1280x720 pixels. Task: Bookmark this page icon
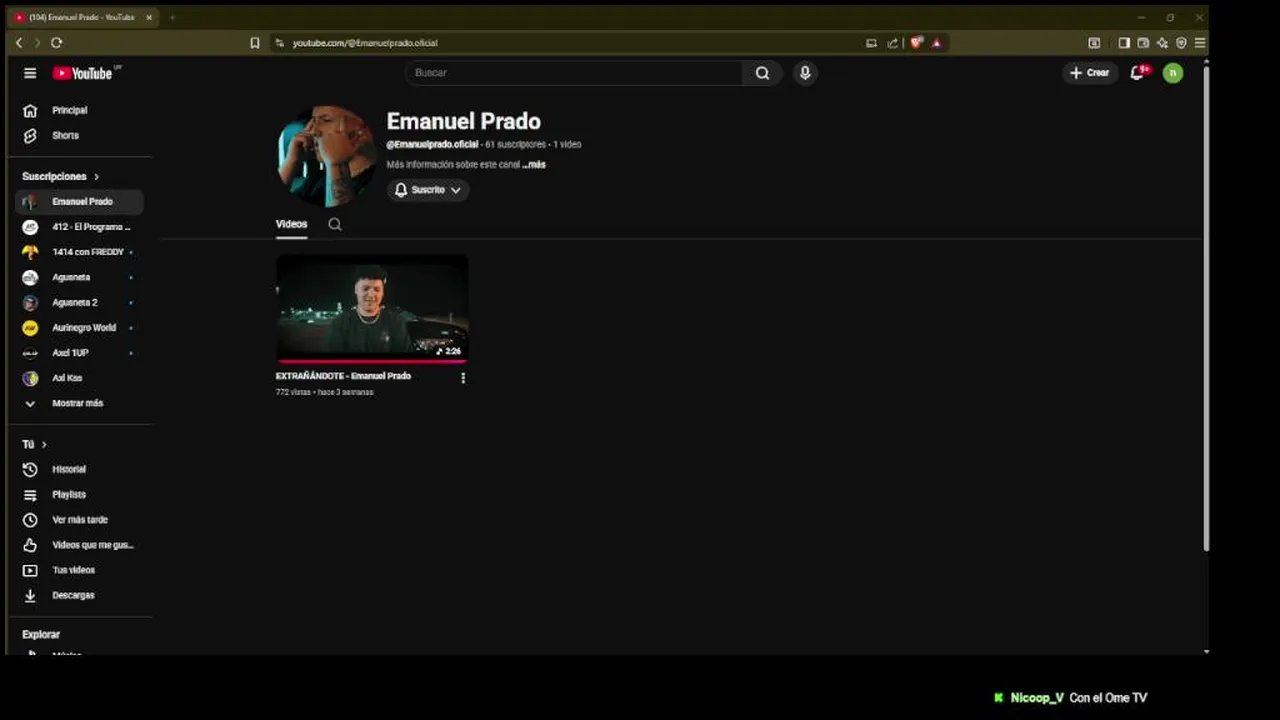click(255, 43)
